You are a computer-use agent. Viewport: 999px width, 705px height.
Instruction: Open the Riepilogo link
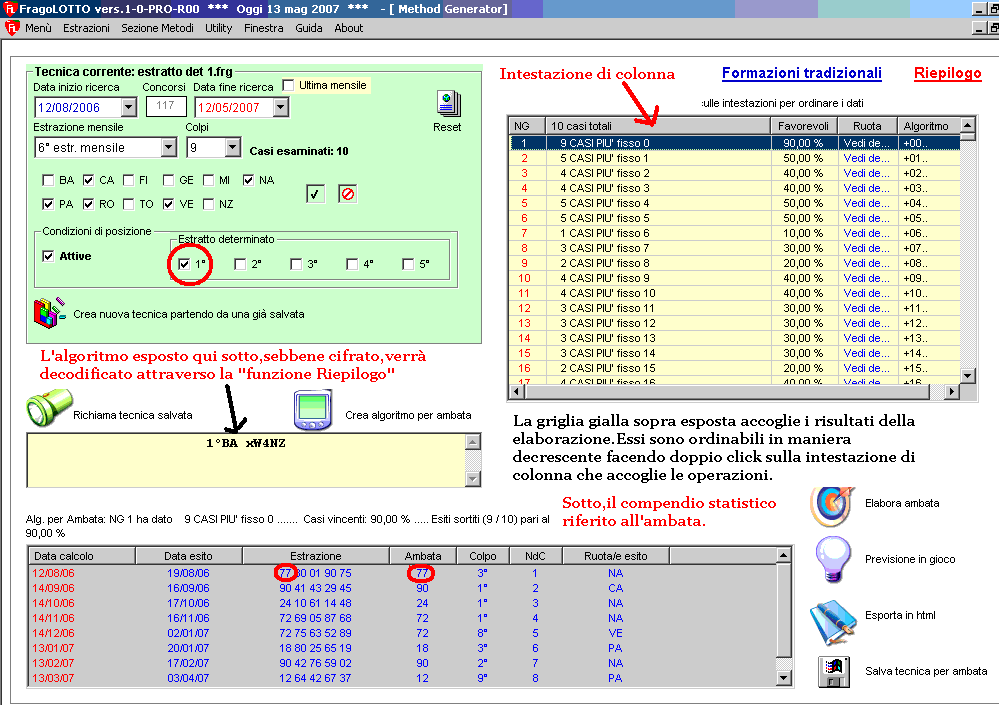[947, 73]
